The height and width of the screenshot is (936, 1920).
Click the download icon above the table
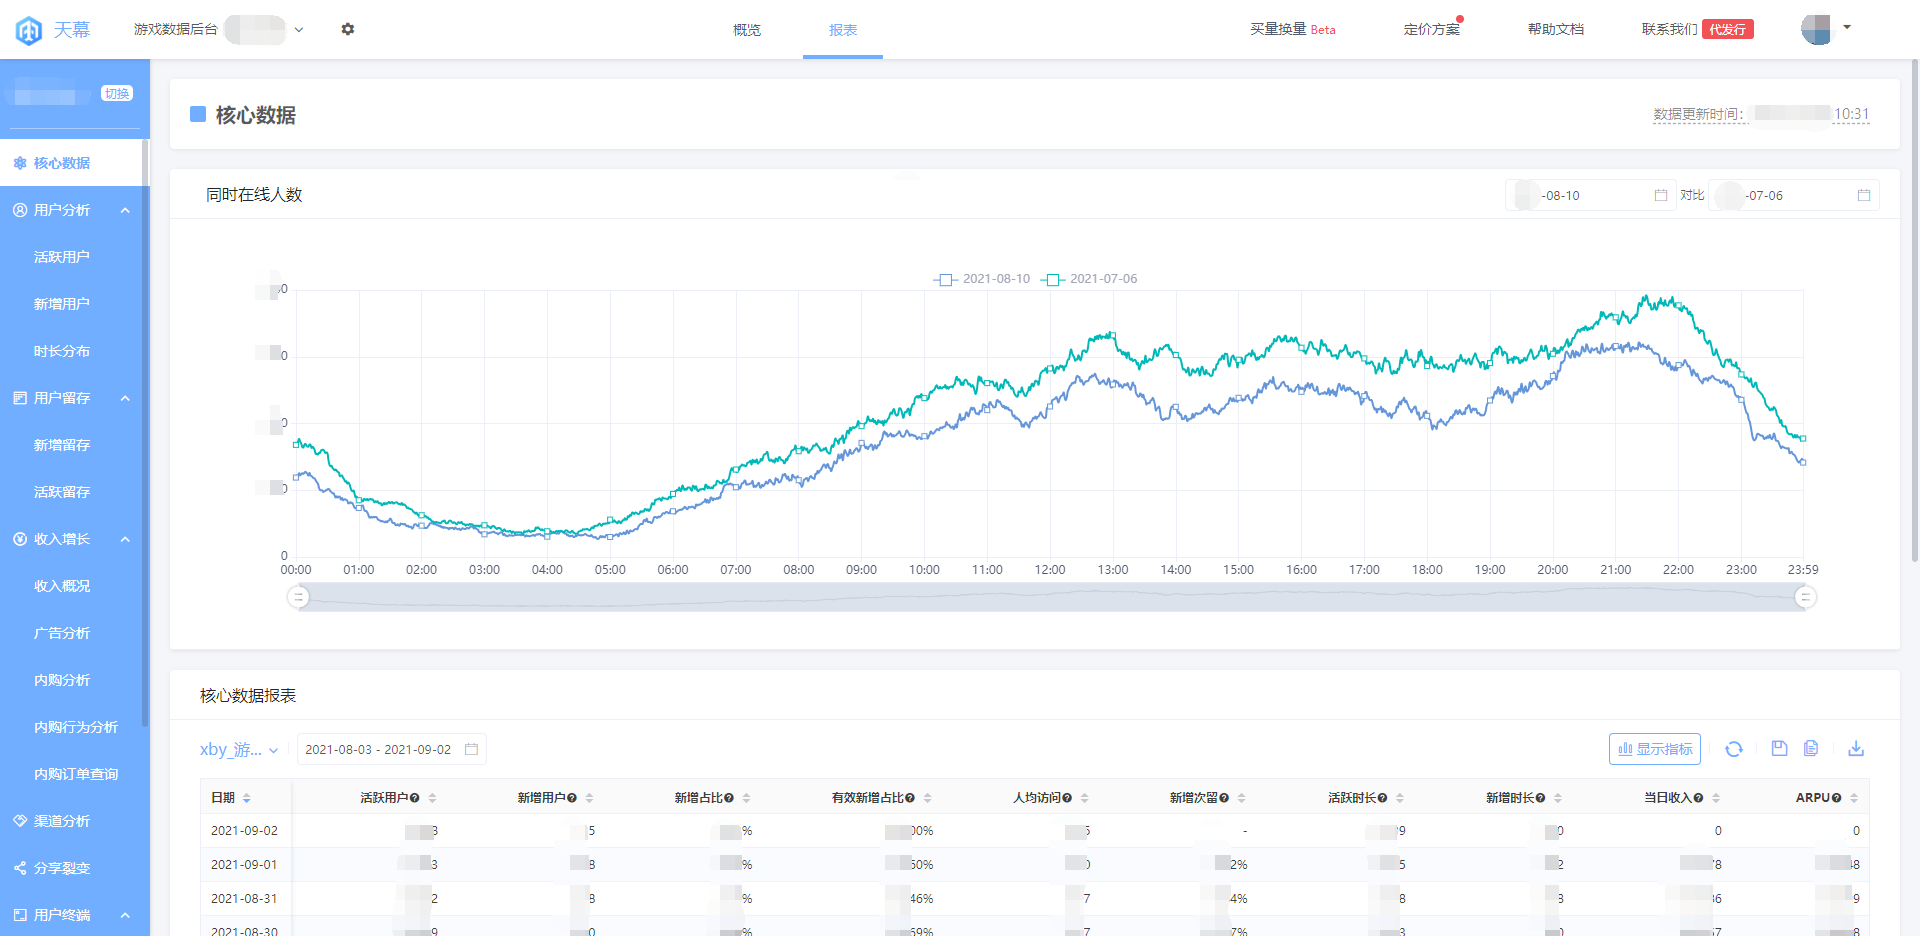click(1856, 748)
